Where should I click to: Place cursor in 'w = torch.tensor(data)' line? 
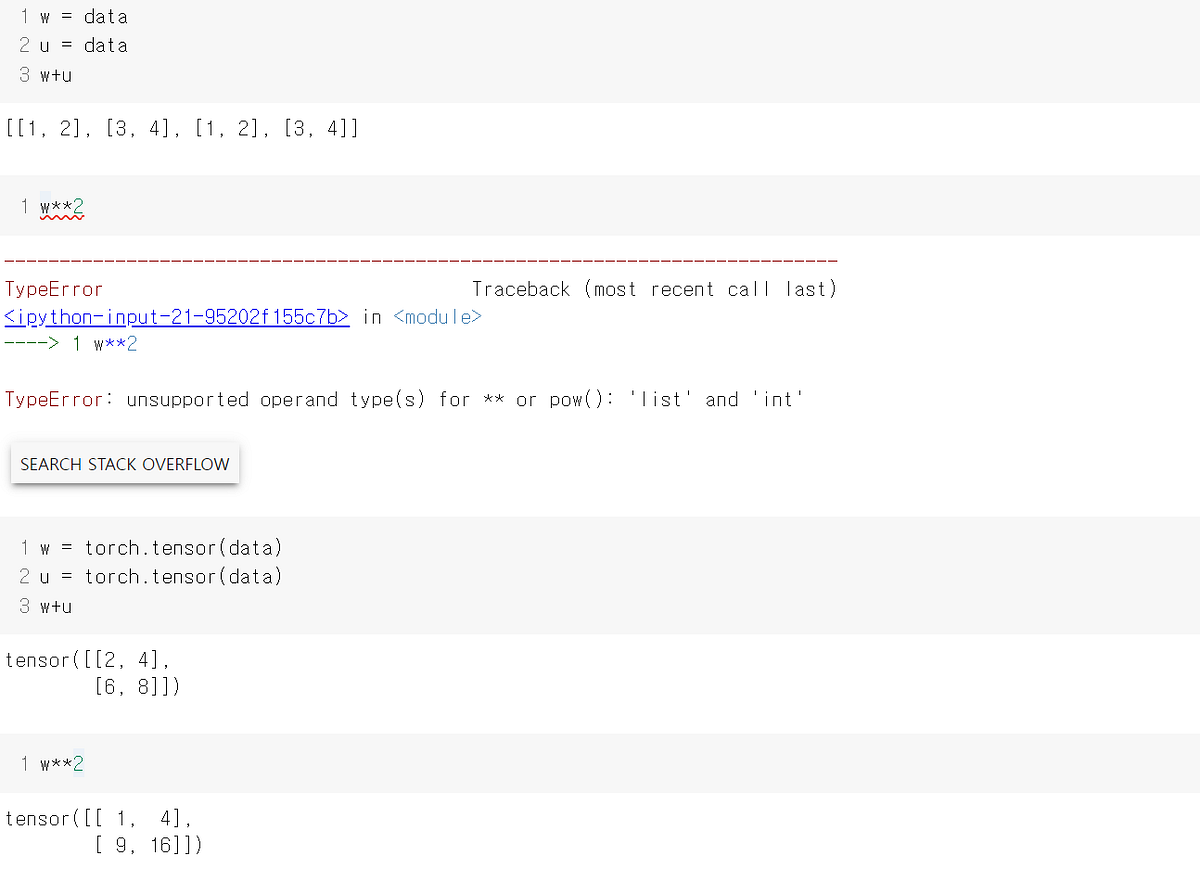point(161,548)
